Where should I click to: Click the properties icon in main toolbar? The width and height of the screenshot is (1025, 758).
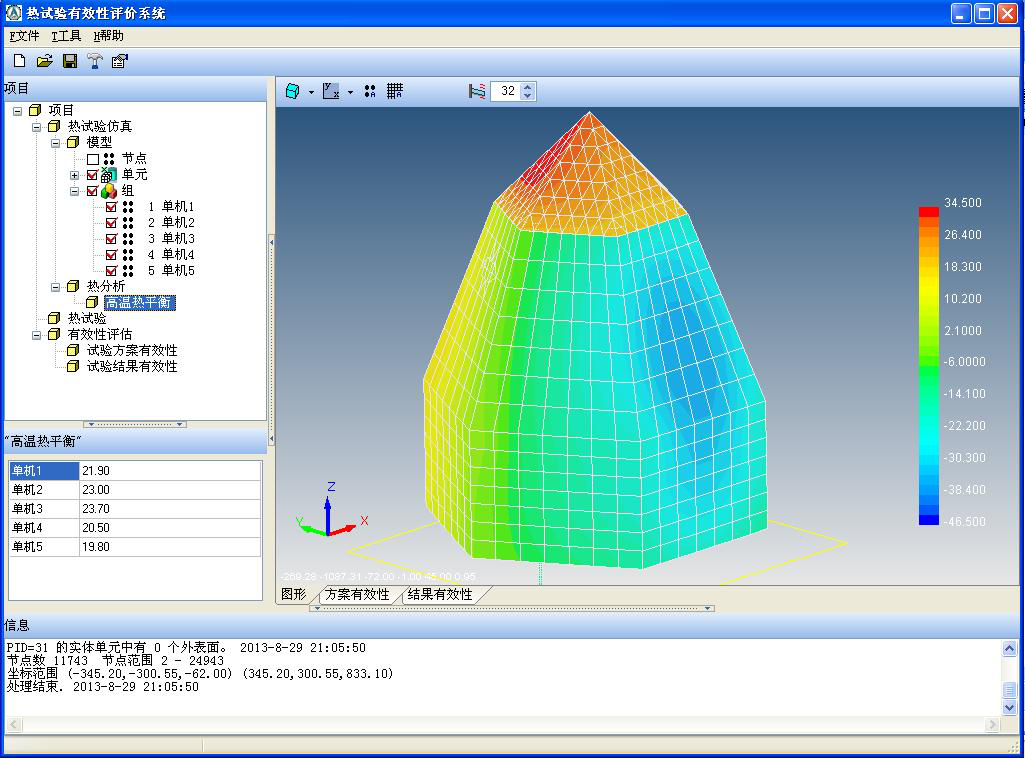120,61
